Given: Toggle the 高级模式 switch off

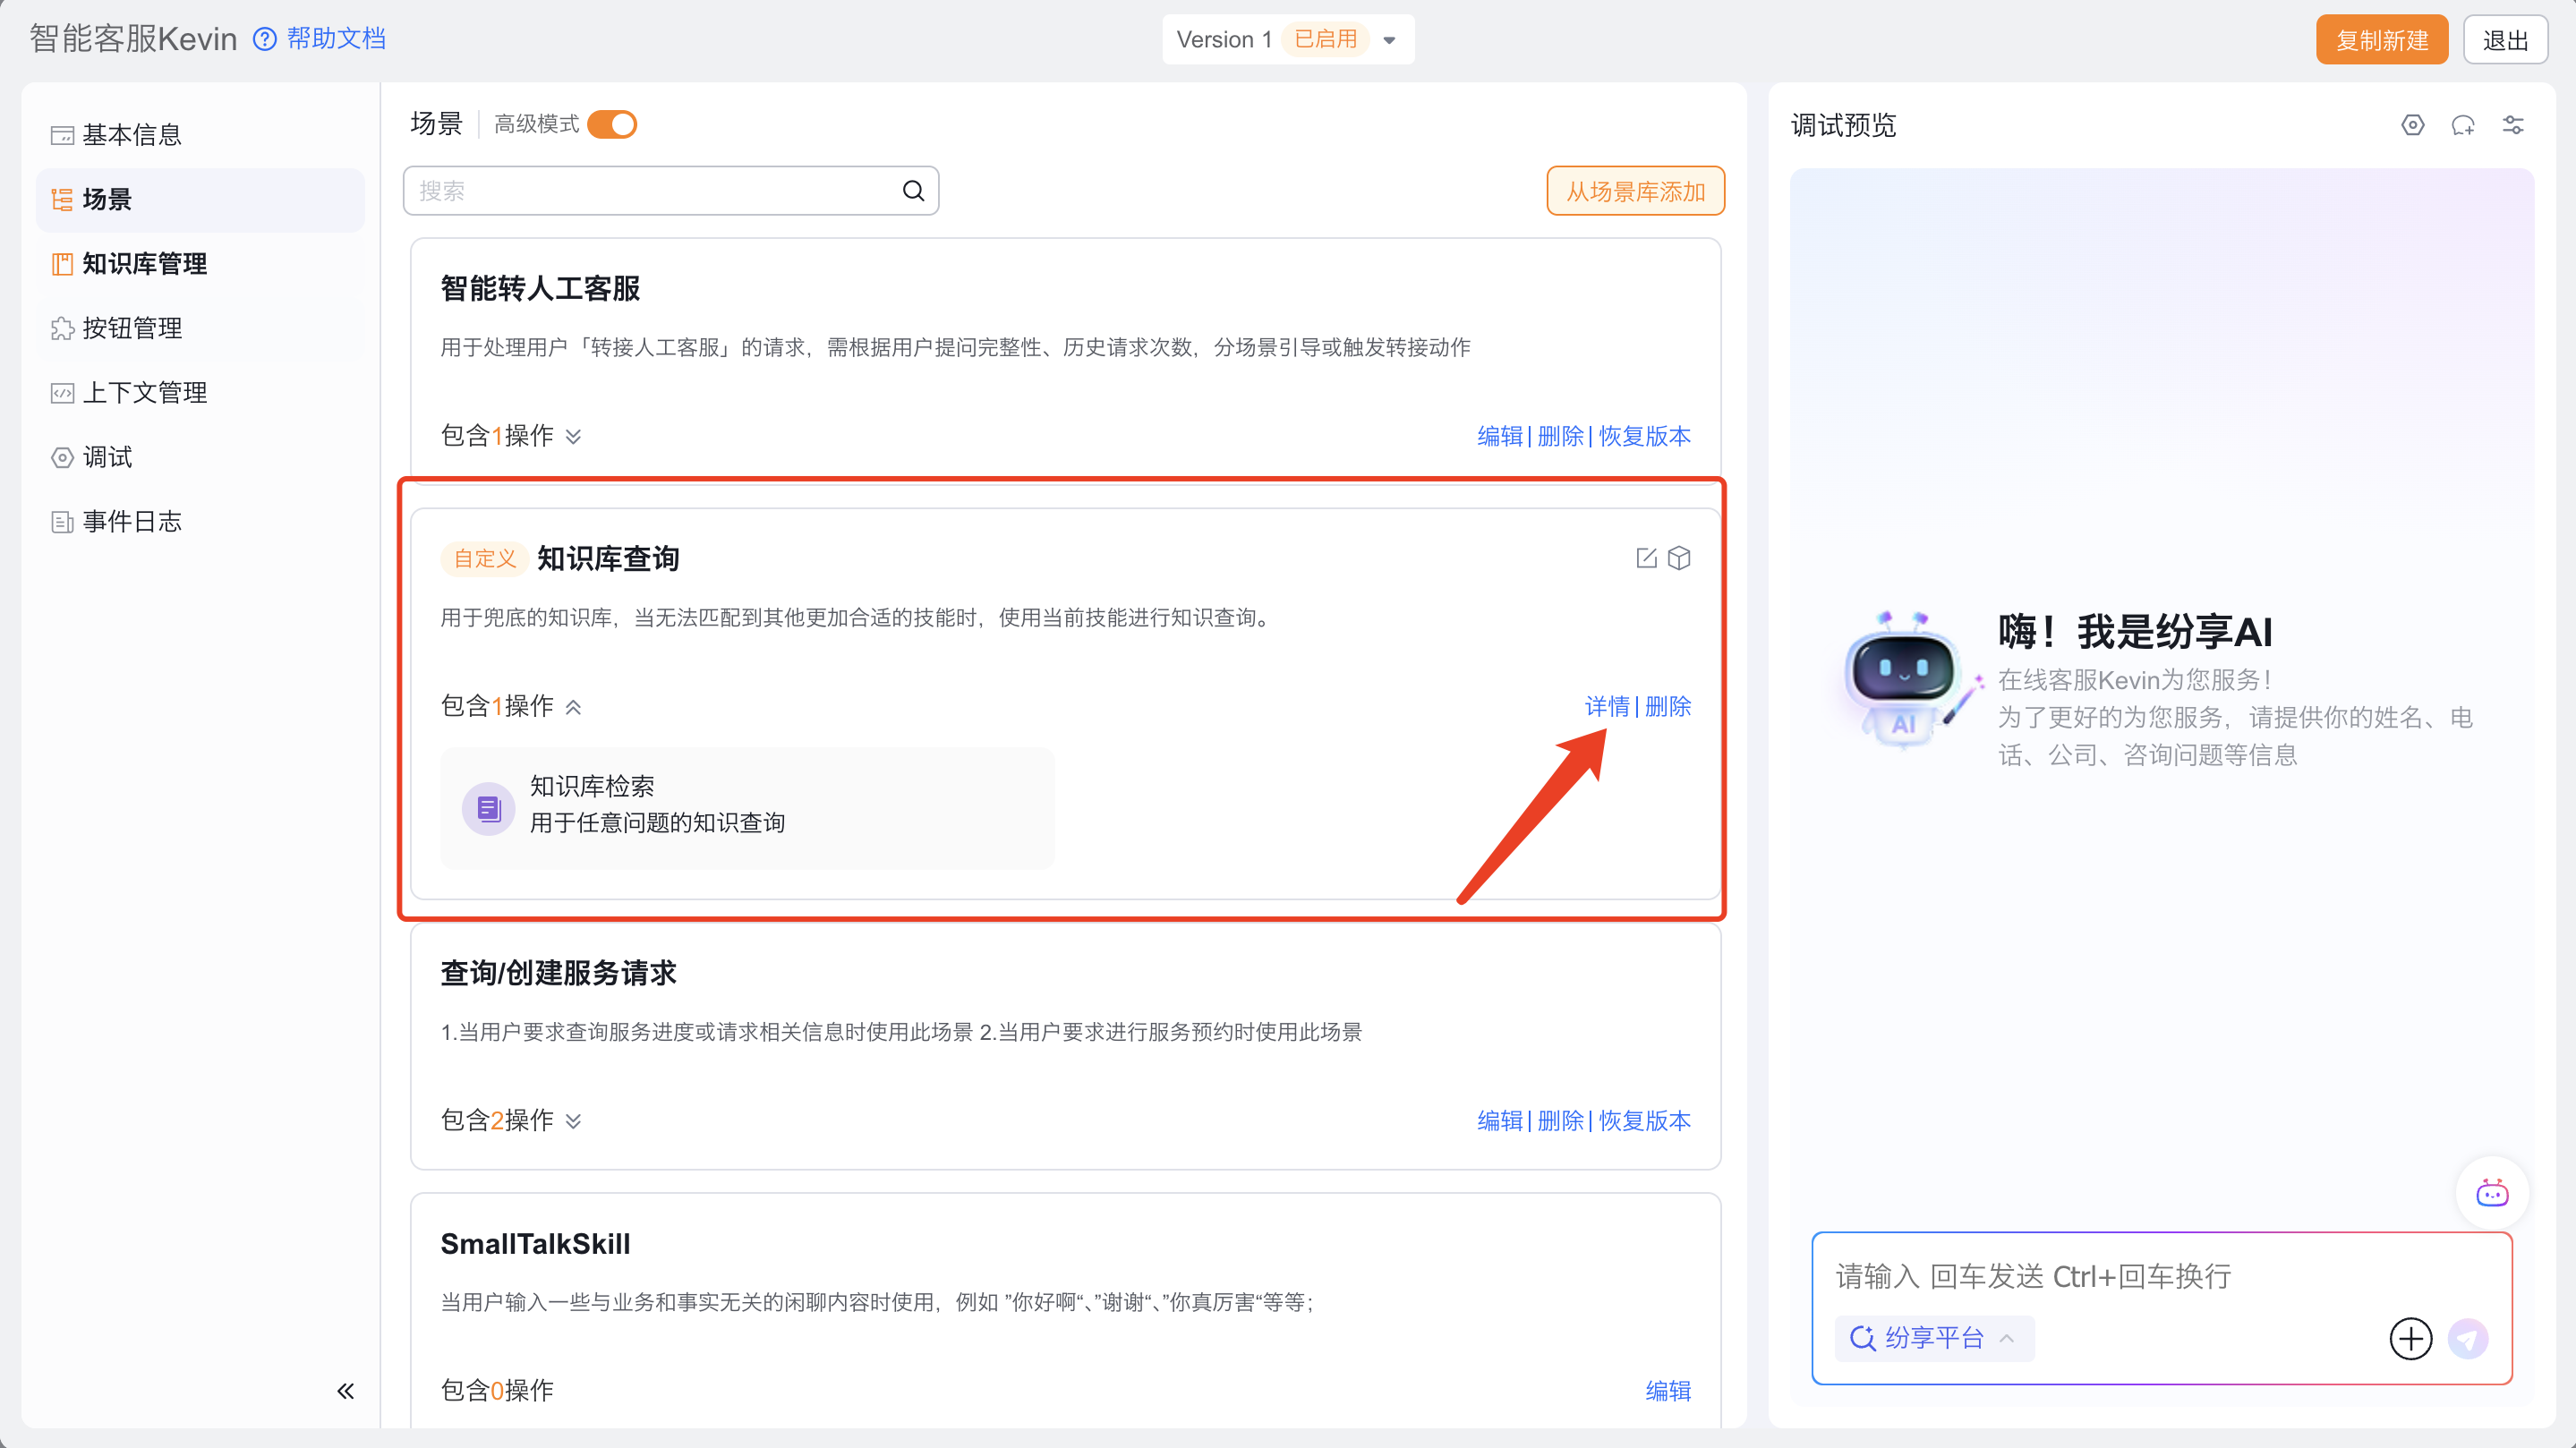Looking at the screenshot, I should pos(612,124).
